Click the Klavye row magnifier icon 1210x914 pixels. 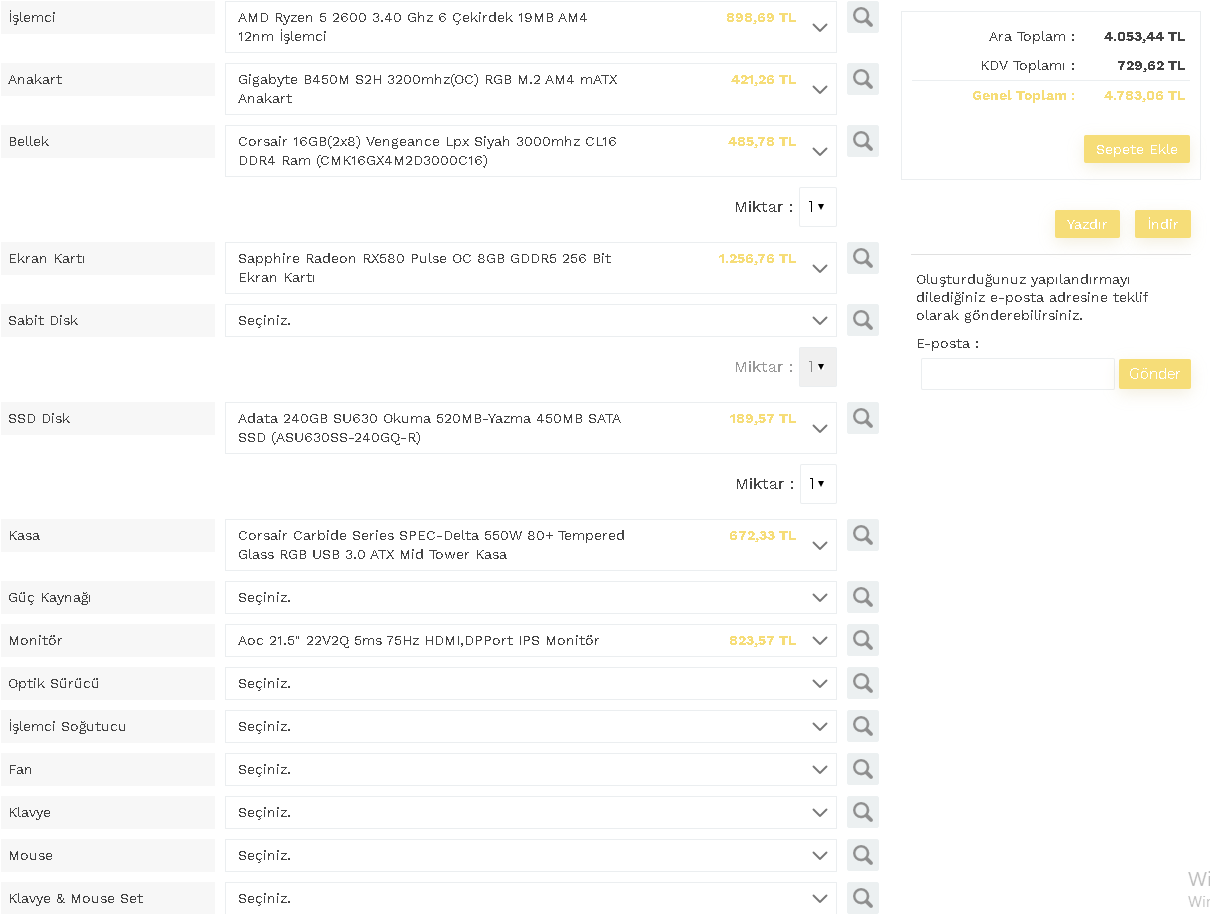point(862,812)
